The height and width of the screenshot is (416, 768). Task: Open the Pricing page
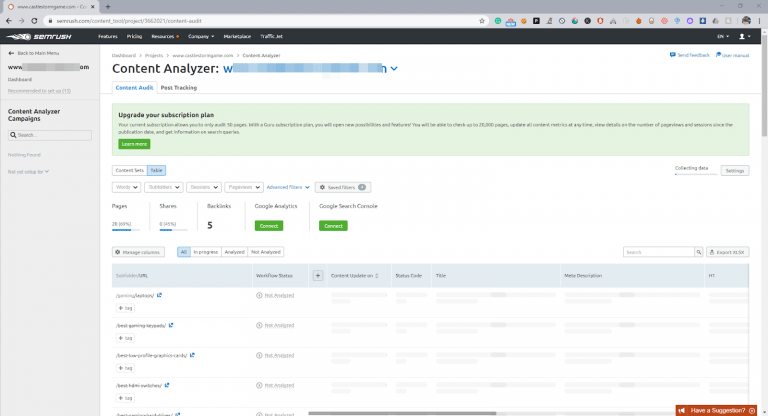click(x=134, y=36)
